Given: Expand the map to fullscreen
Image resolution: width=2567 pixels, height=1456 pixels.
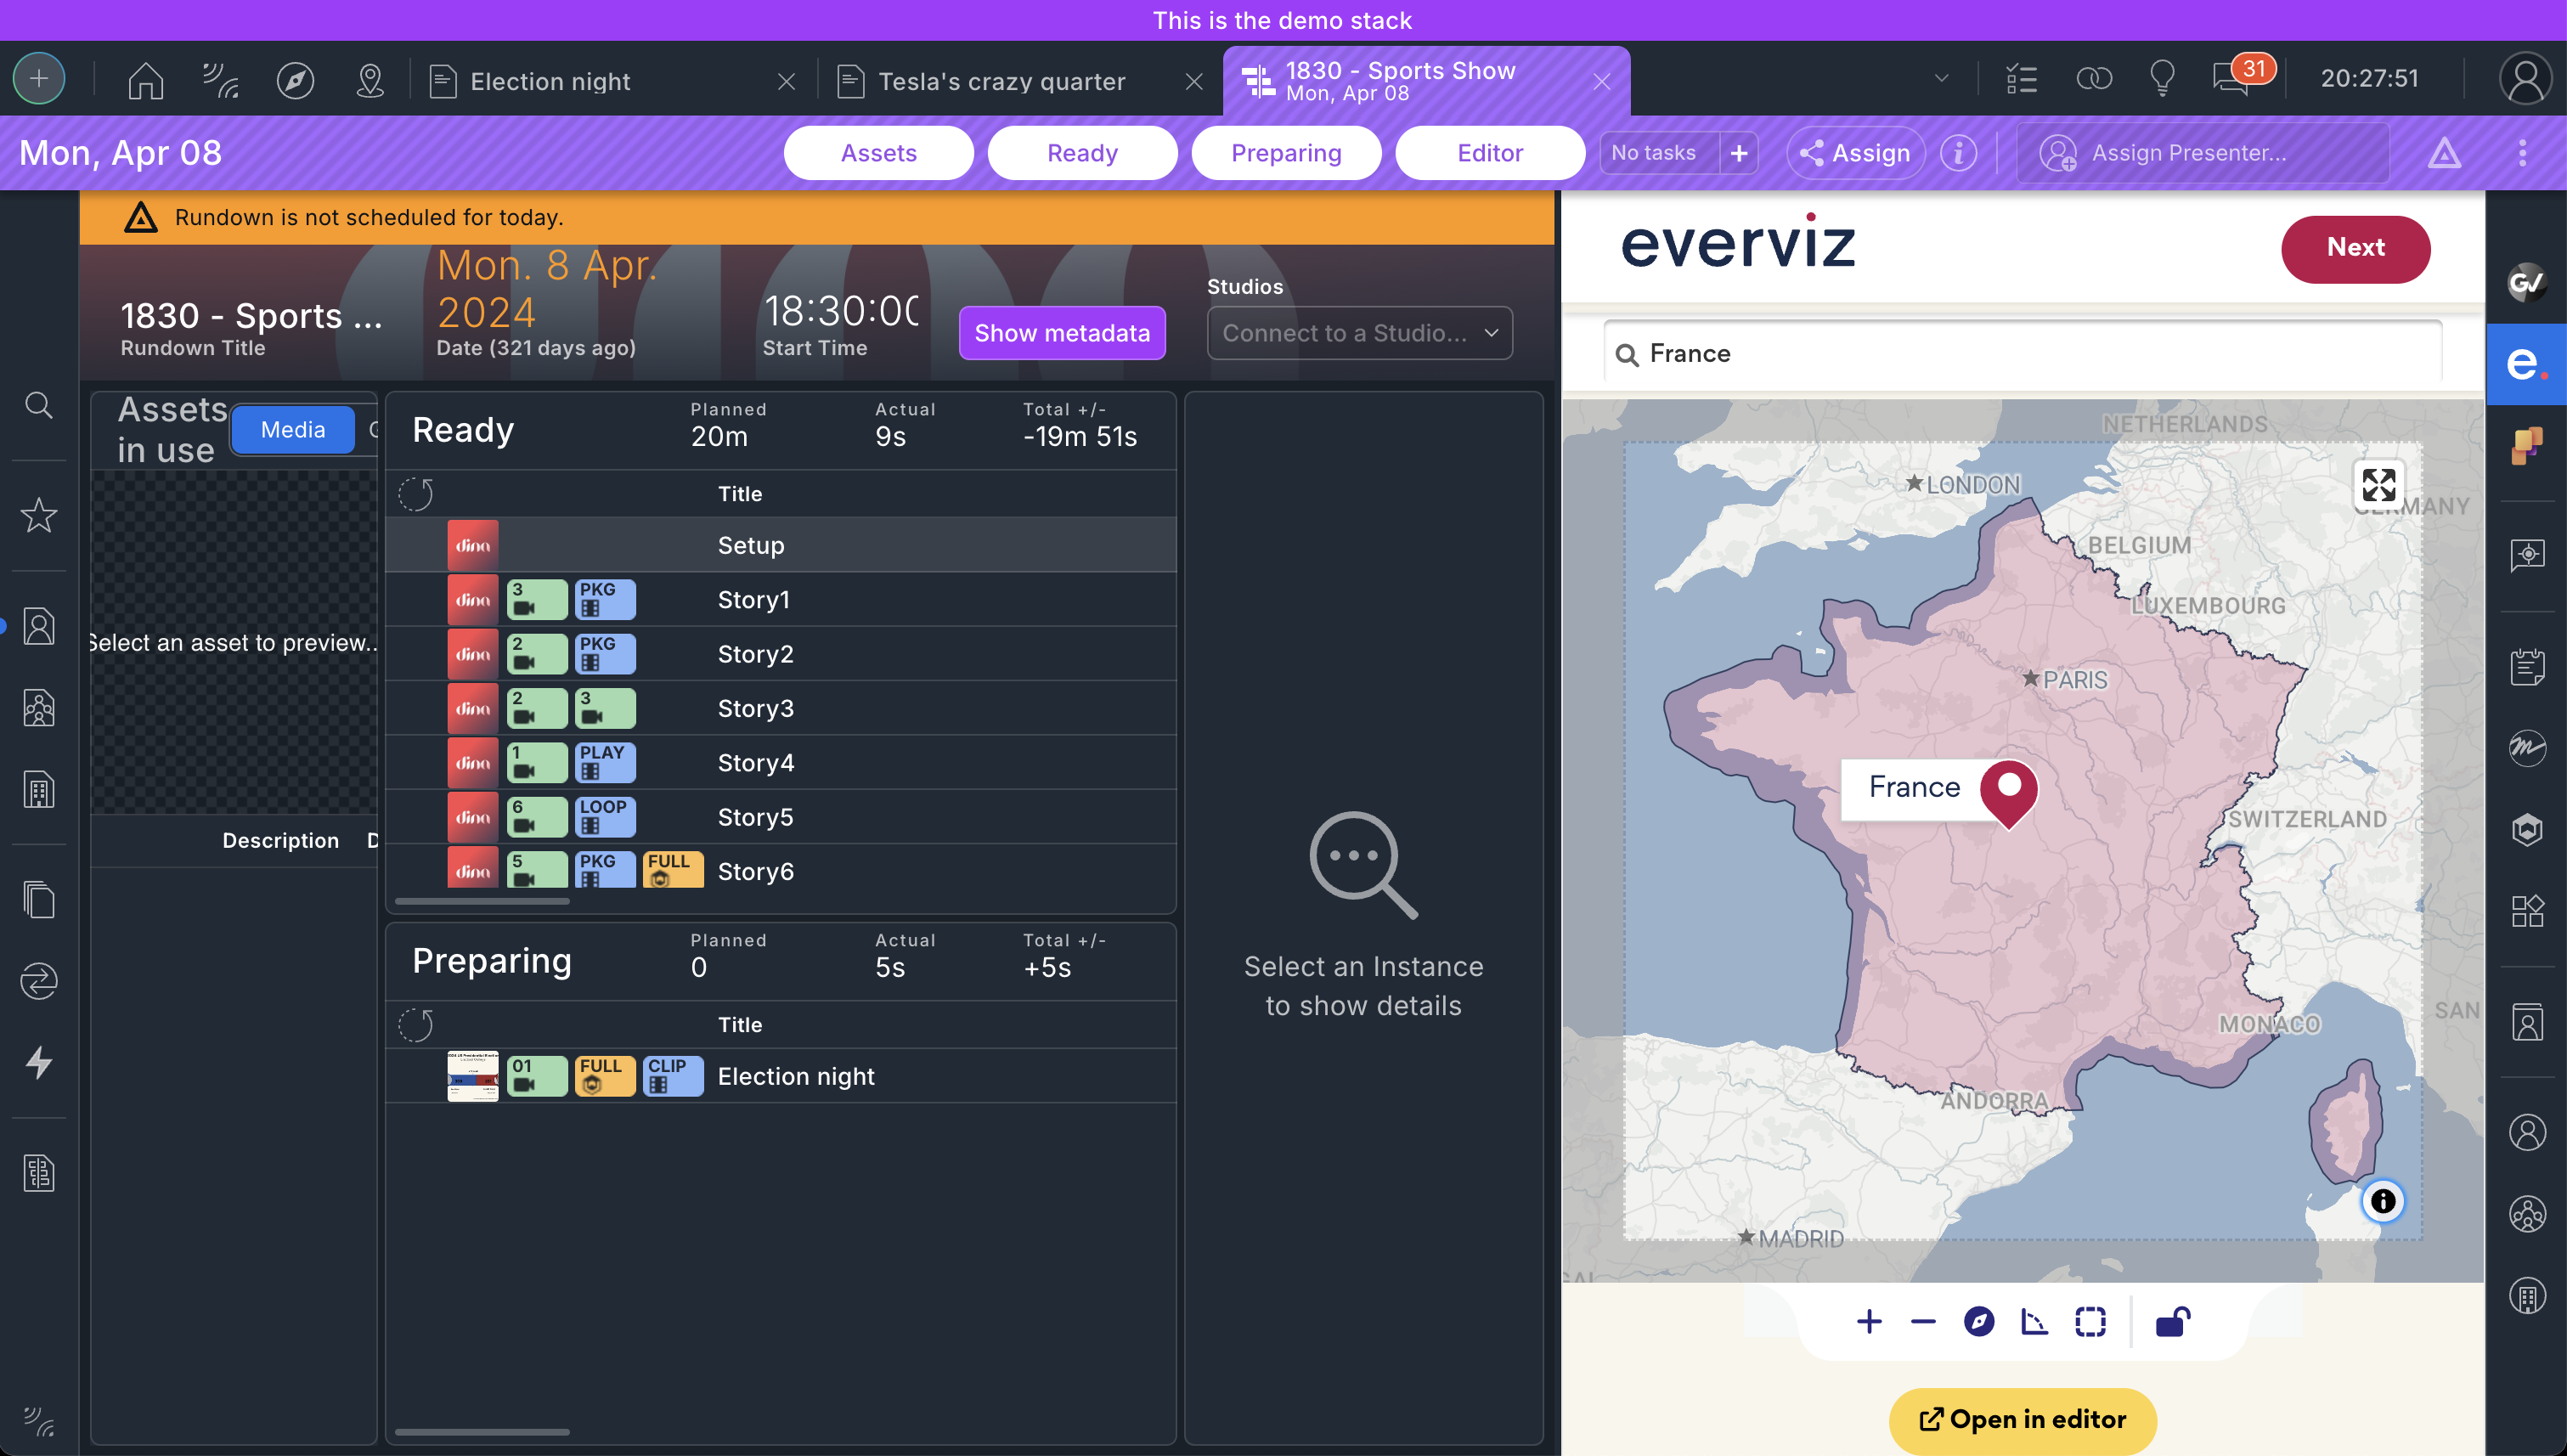Looking at the screenshot, I should click(2379, 486).
